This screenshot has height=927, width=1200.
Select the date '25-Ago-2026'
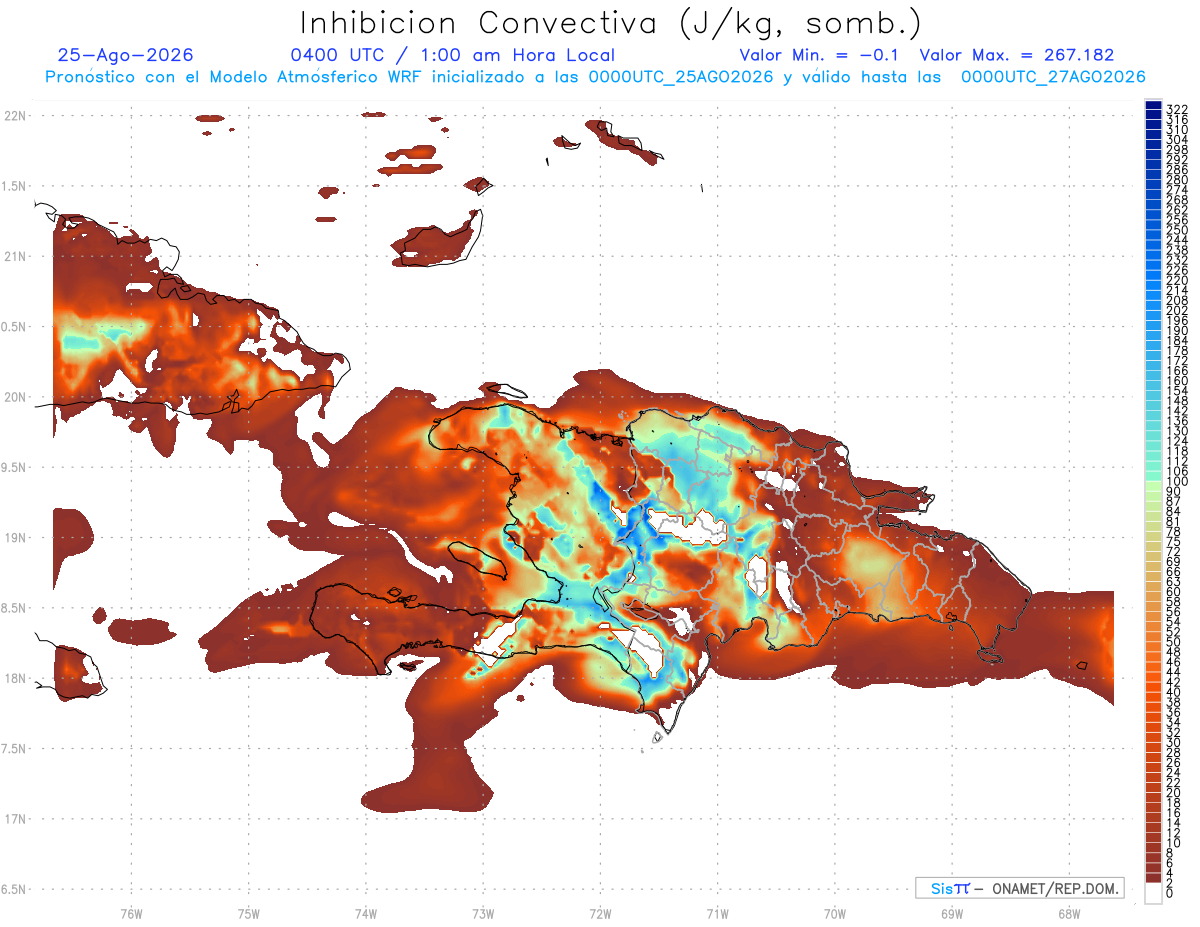[126, 55]
